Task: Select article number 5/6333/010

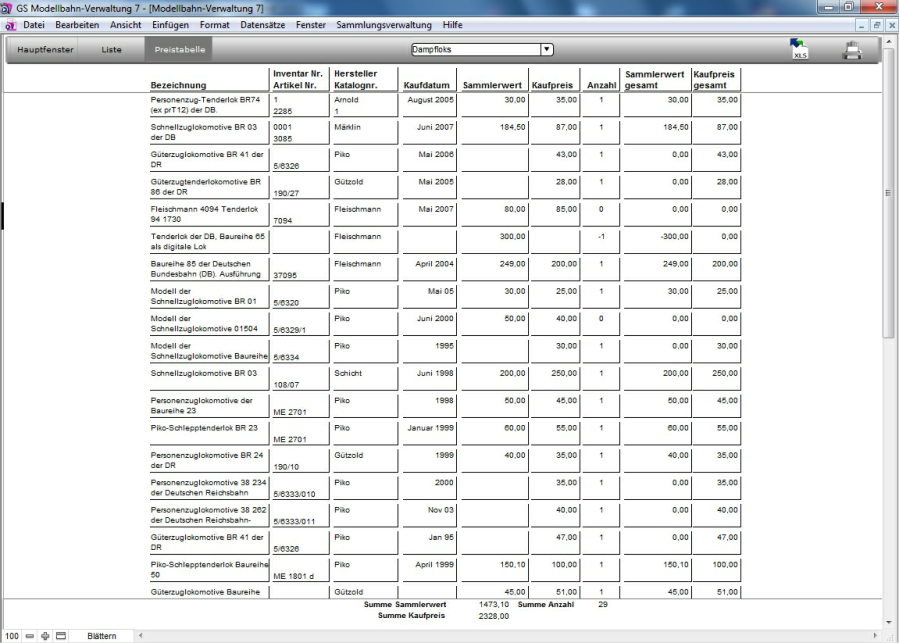Action: tap(294, 494)
